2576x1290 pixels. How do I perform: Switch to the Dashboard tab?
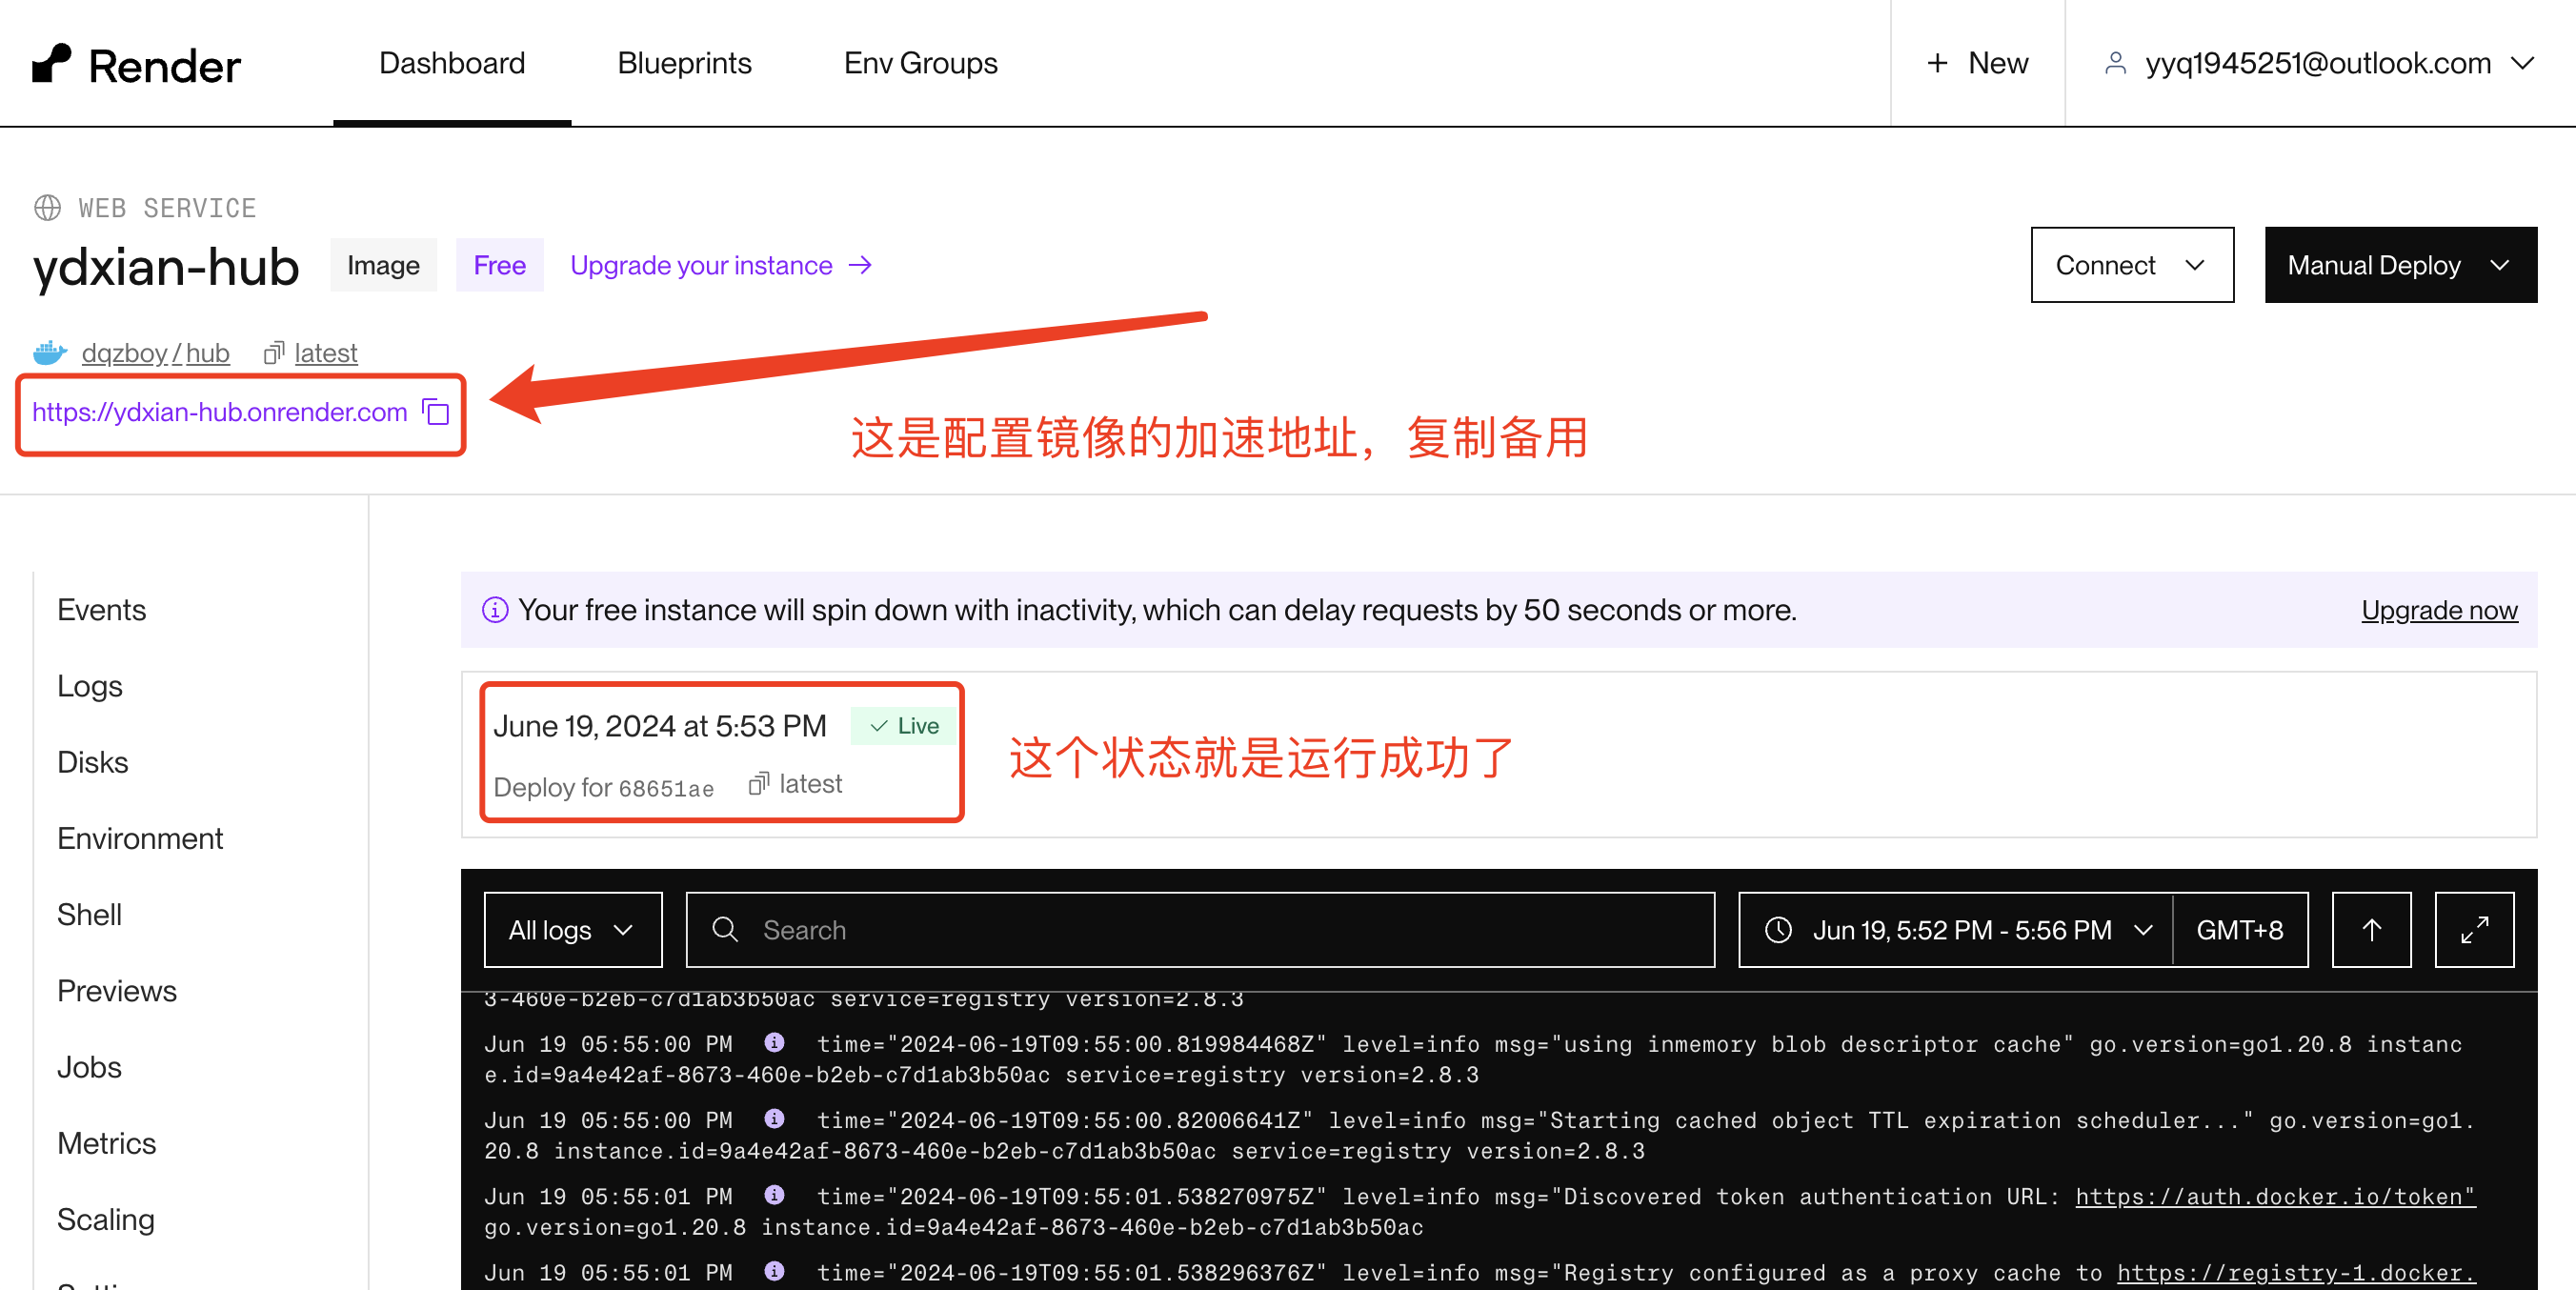coord(452,63)
